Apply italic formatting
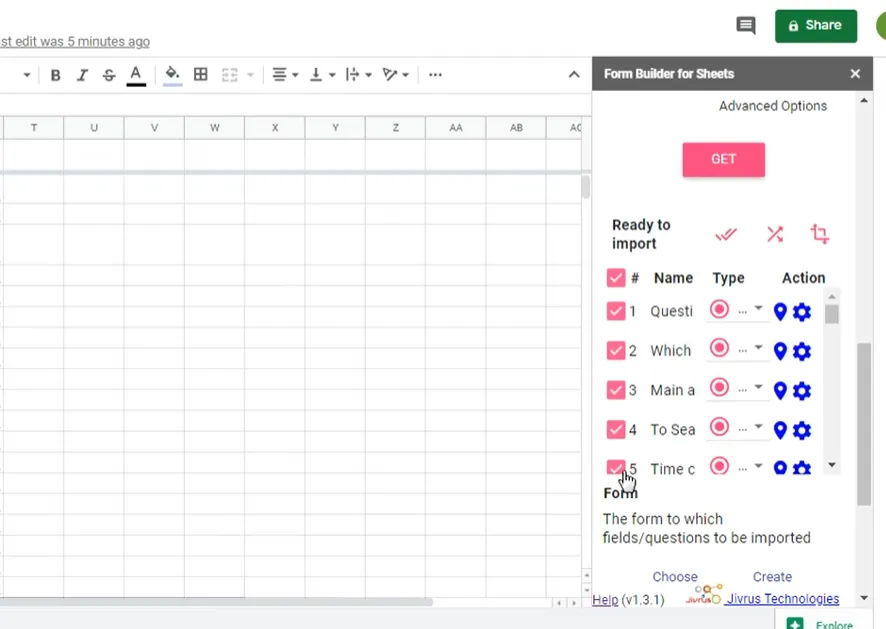886x629 pixels. [x=82, y=75]
